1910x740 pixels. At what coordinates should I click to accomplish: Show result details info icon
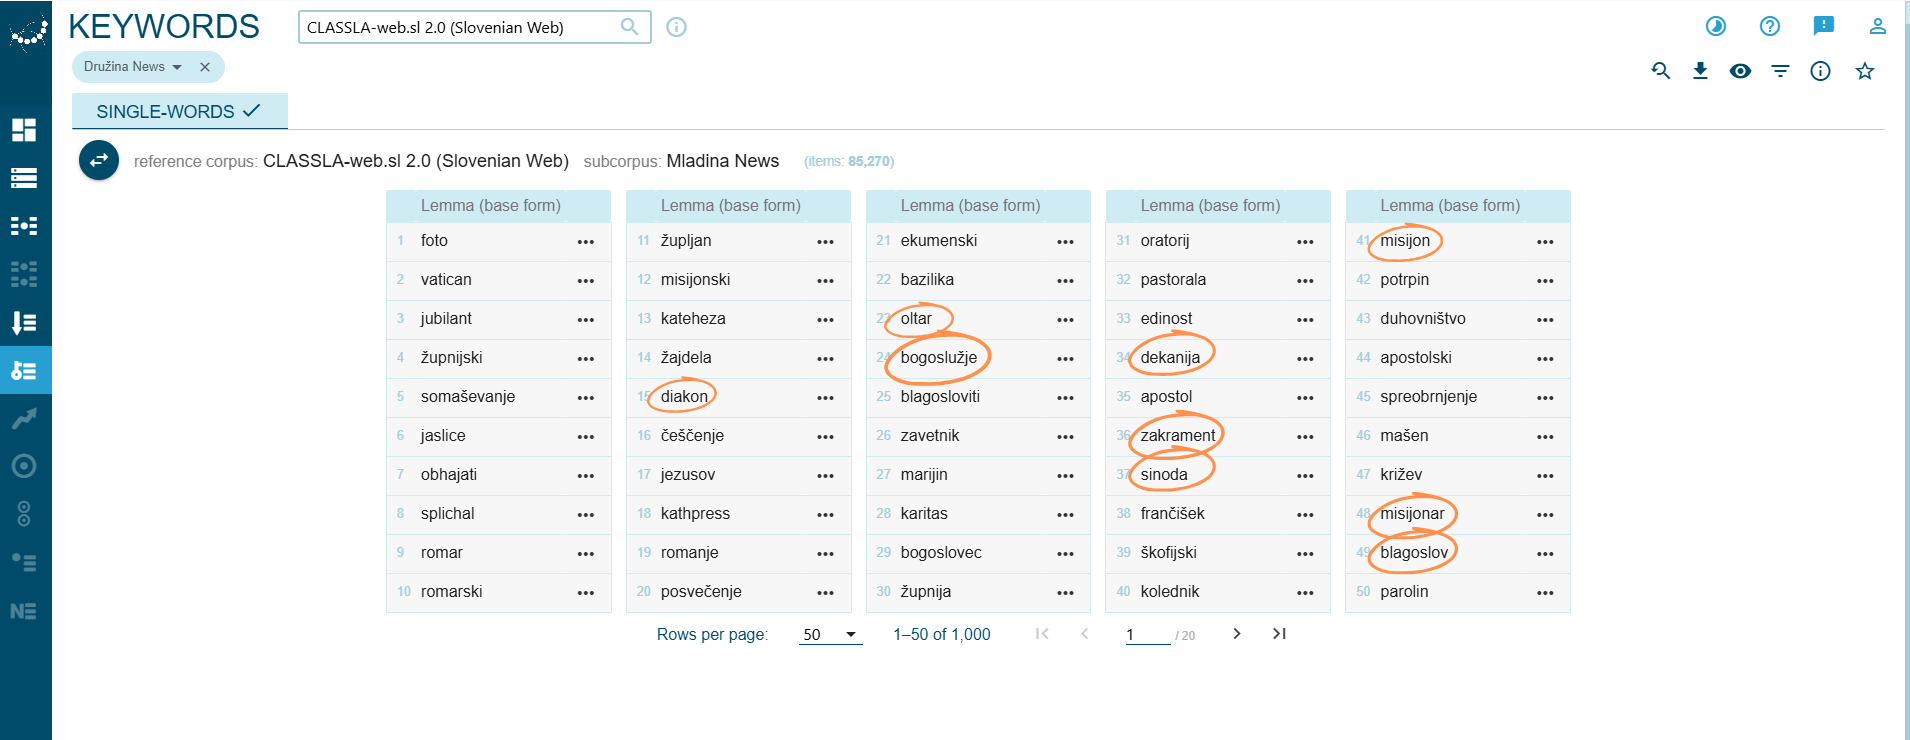coord(1820,71)
